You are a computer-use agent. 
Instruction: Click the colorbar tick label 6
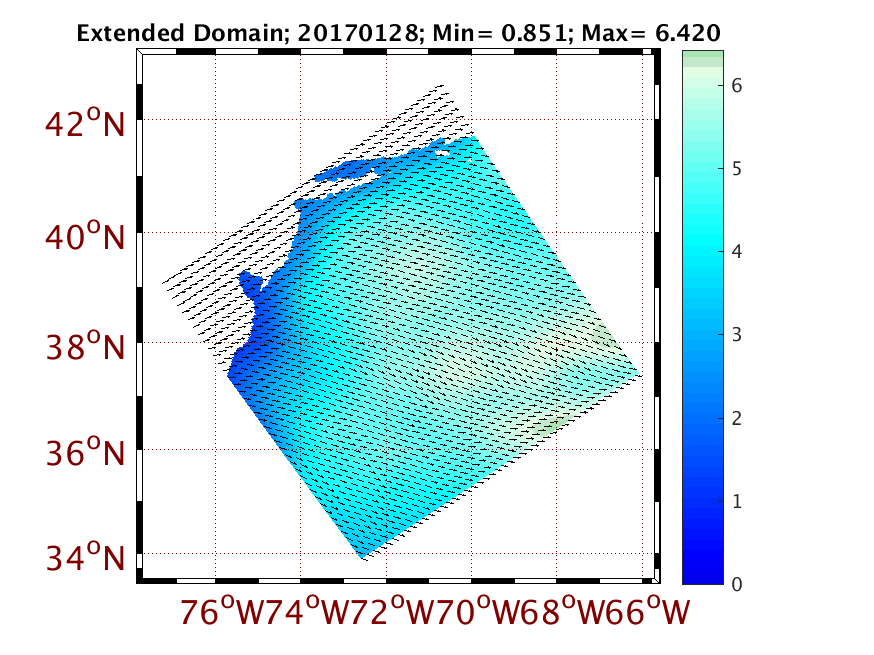coord(736,86)
